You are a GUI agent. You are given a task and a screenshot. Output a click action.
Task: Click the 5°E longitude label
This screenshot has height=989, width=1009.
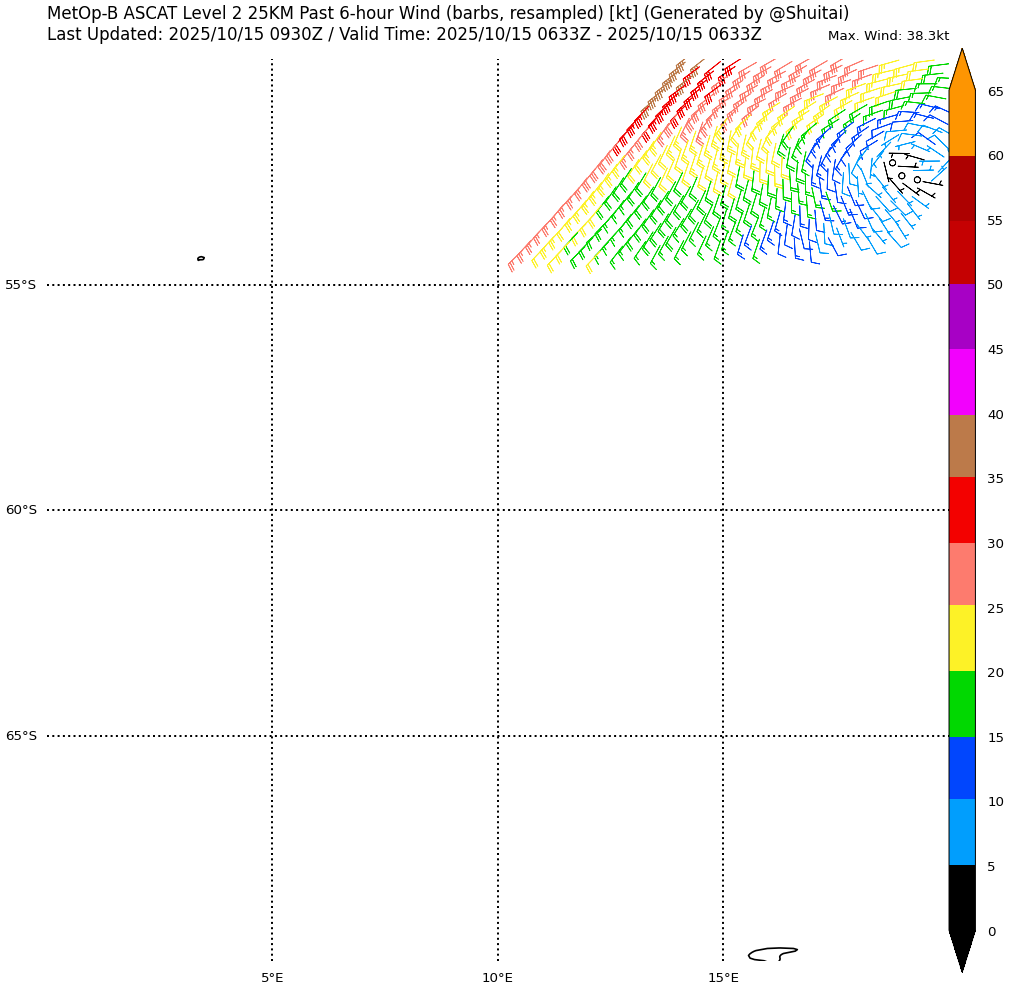[272, 978]
